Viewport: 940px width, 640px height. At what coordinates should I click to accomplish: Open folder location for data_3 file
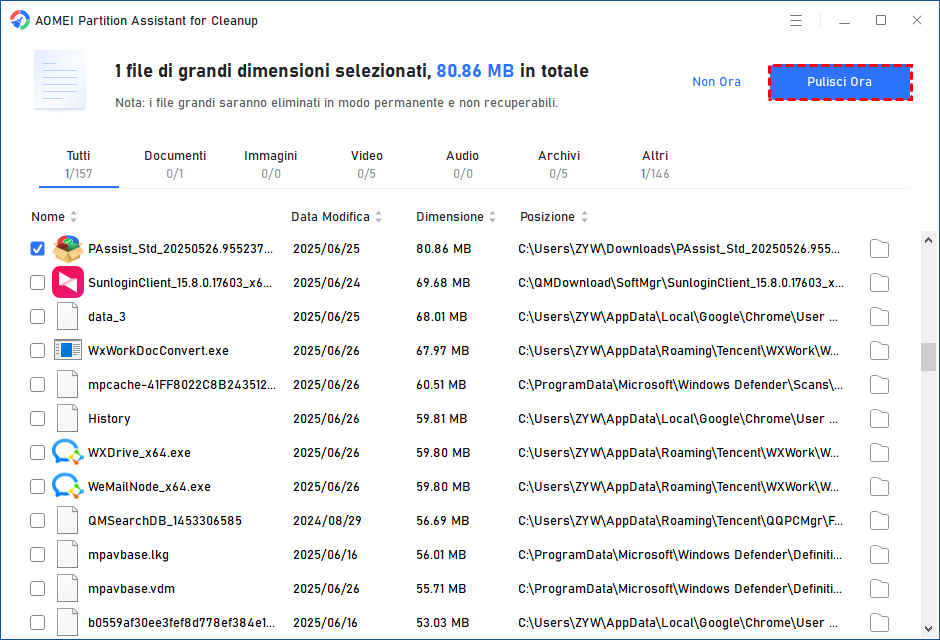(879, 316)
